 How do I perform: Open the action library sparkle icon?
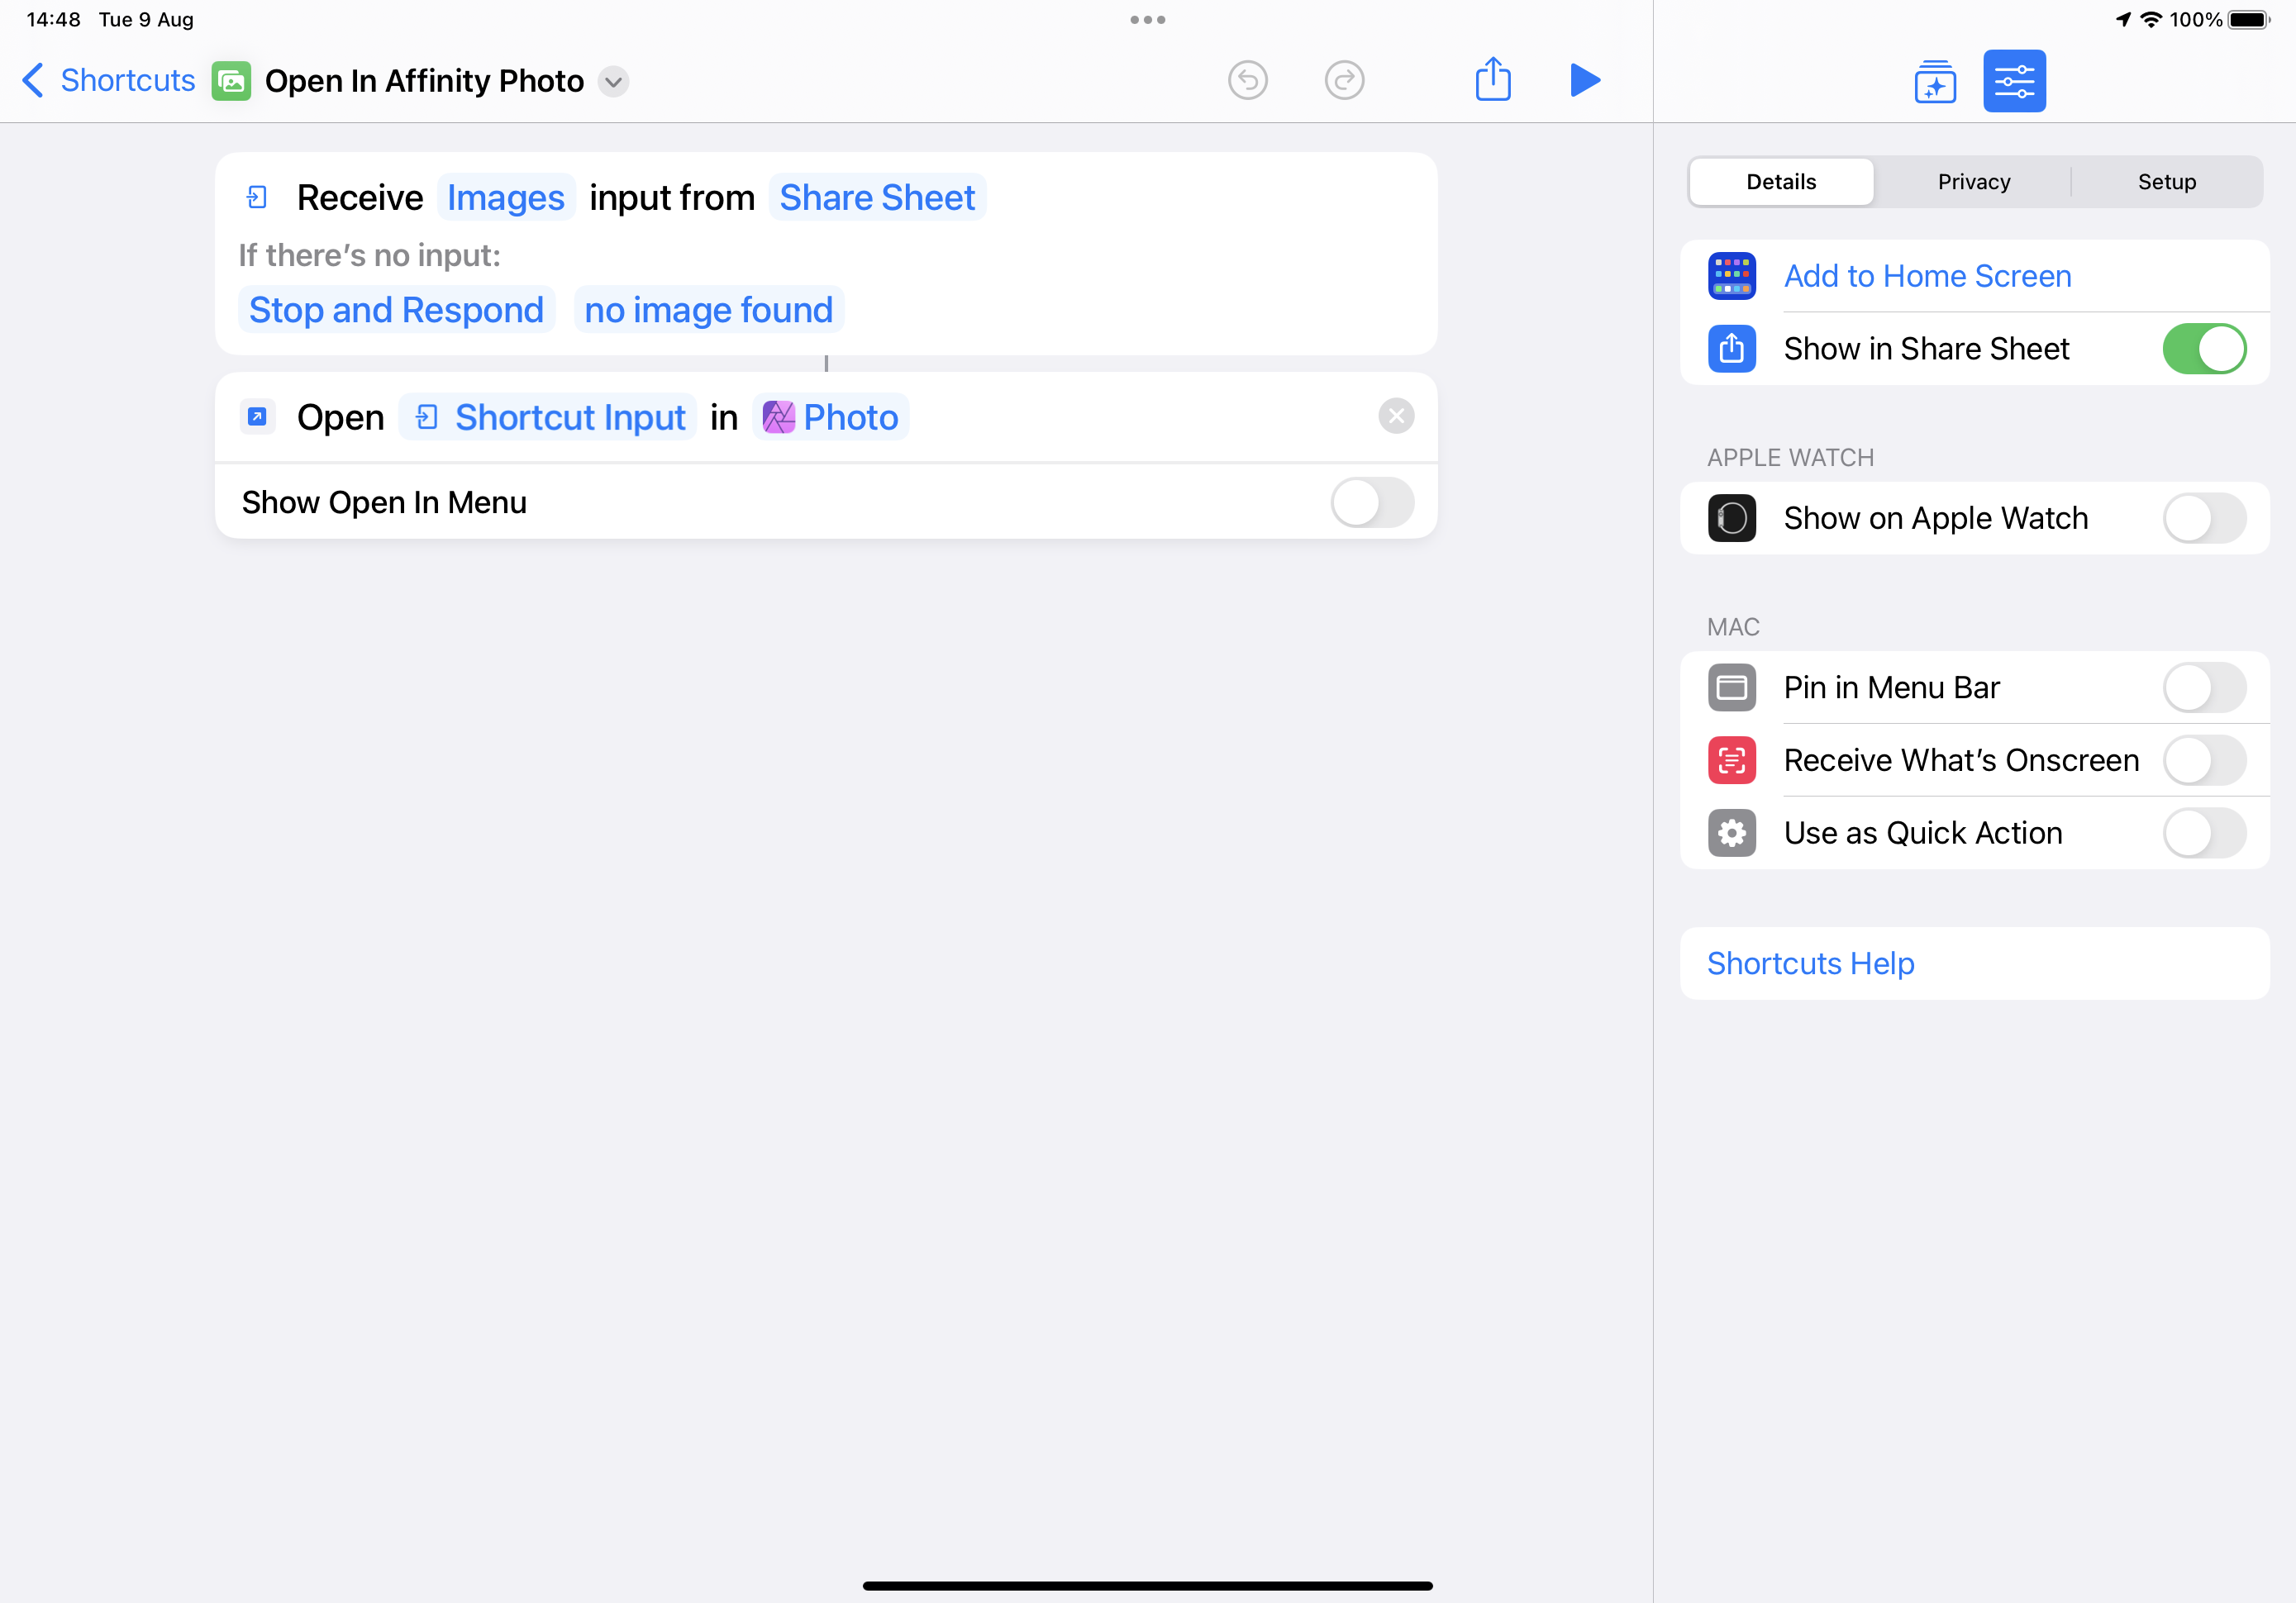(1935, 81)
